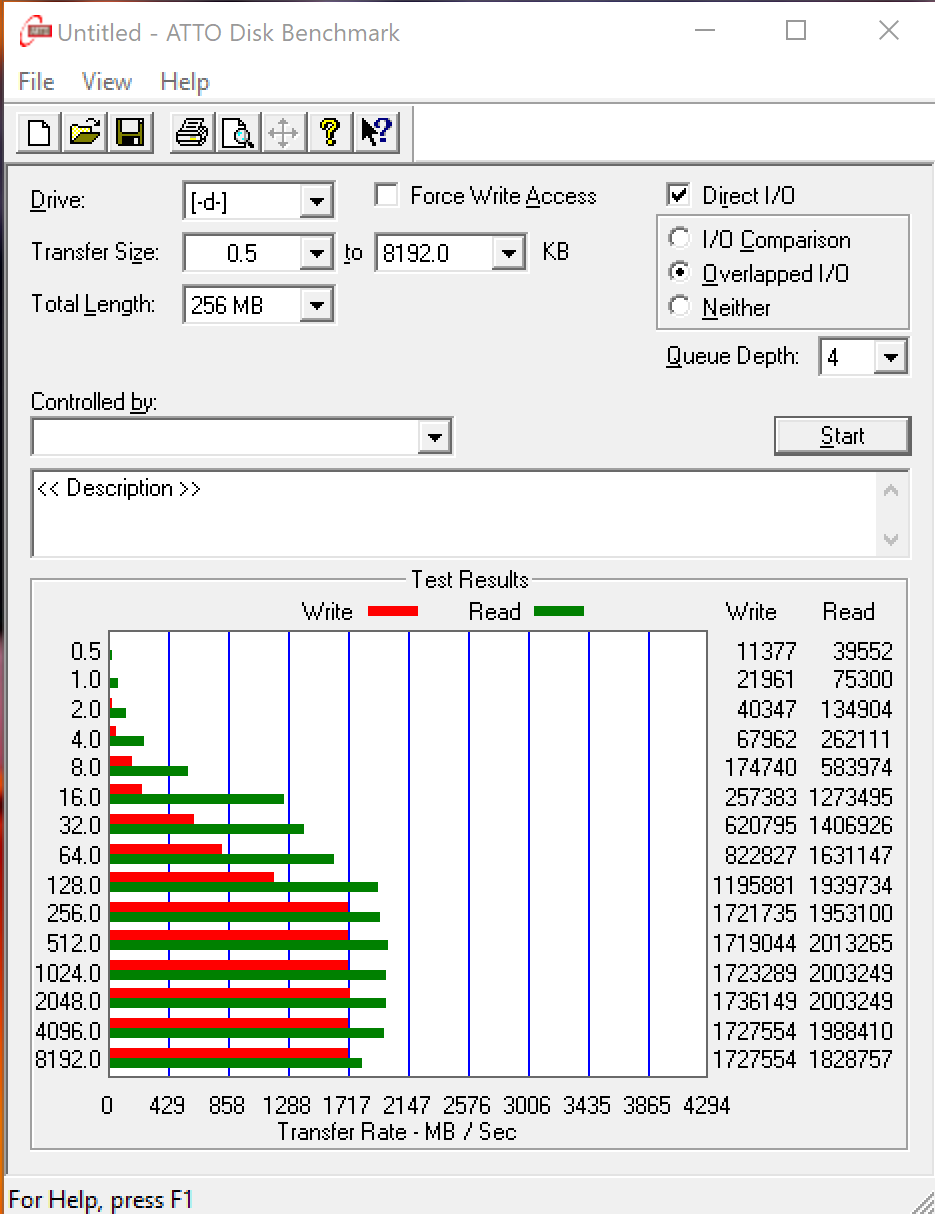The width and height of the screenshot is (935, 1214).
Task: Select the I/O Comparison radio button
Action: pyautogui.click(x=680, y=240)
